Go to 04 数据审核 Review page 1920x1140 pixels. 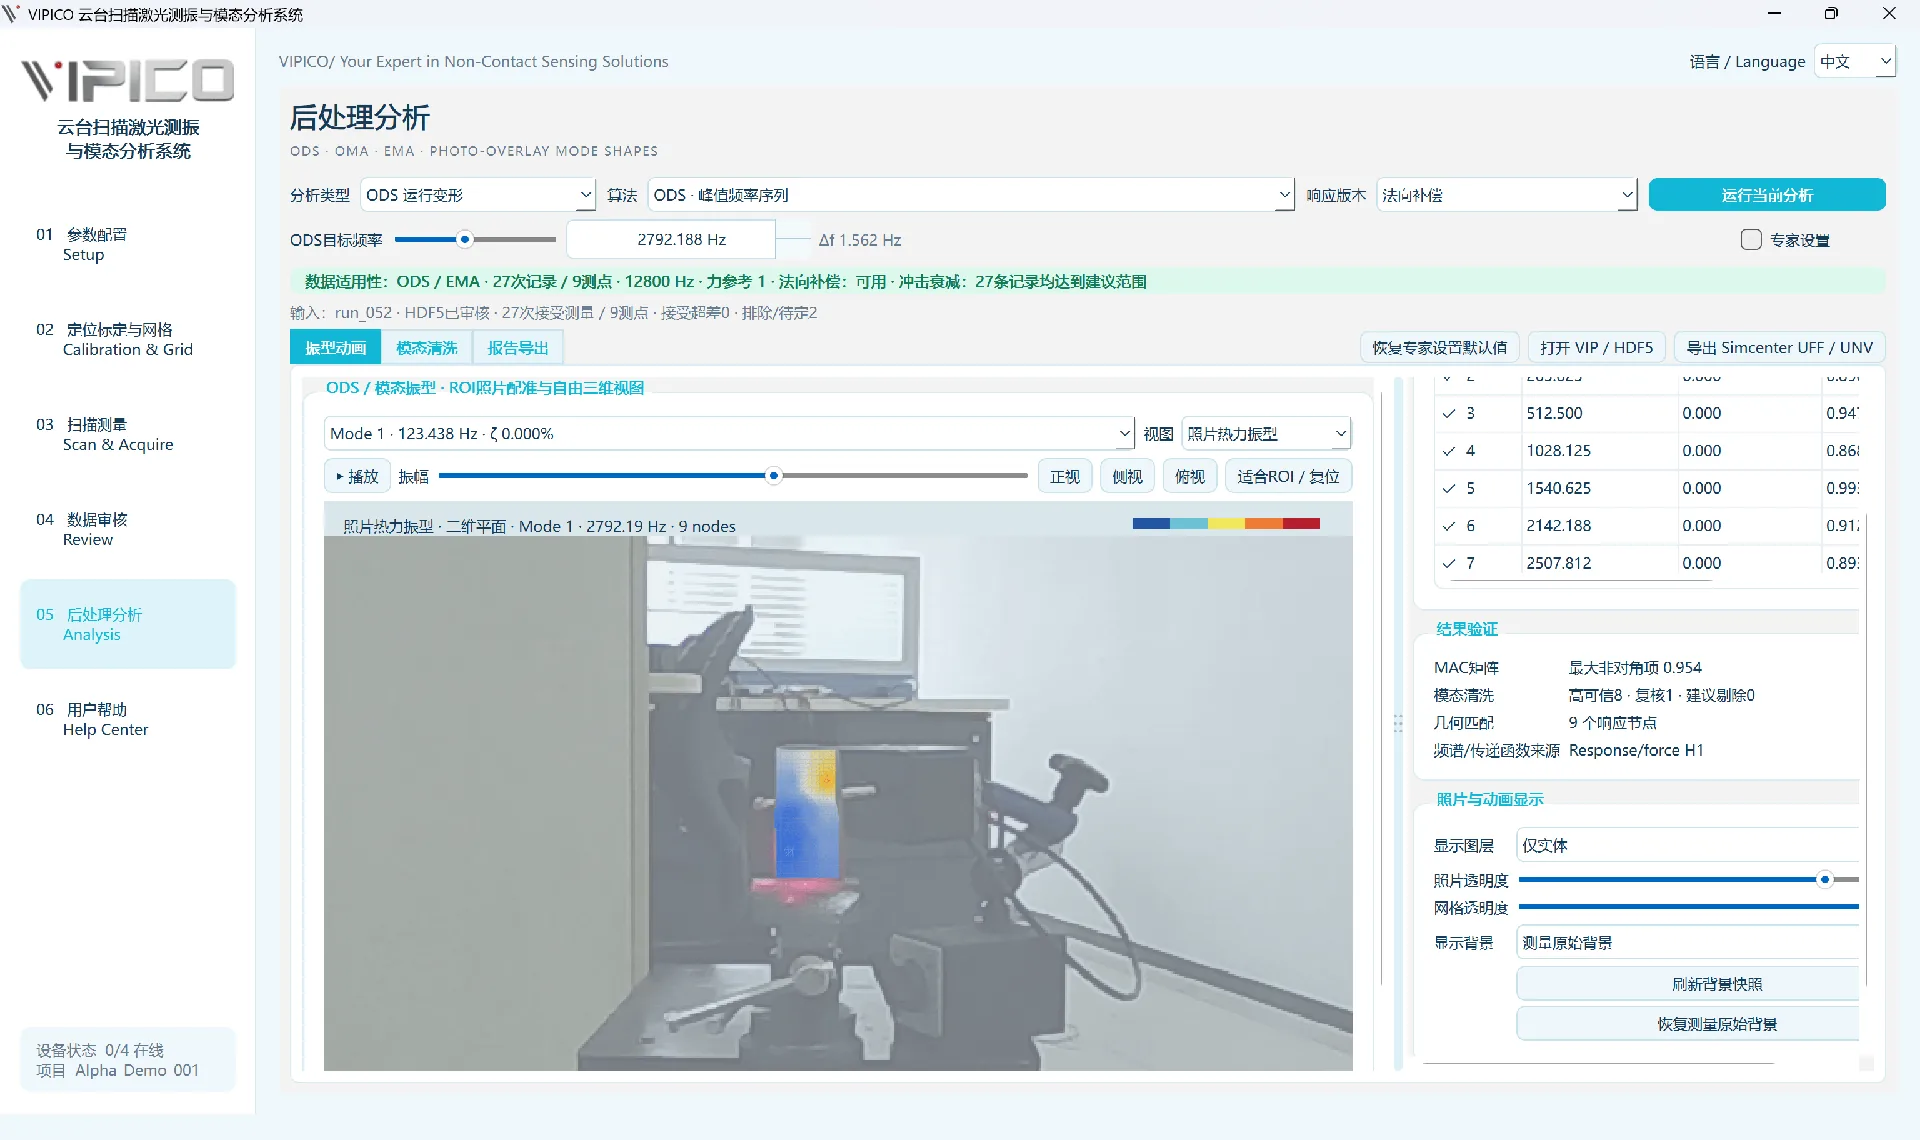[128, 529]
